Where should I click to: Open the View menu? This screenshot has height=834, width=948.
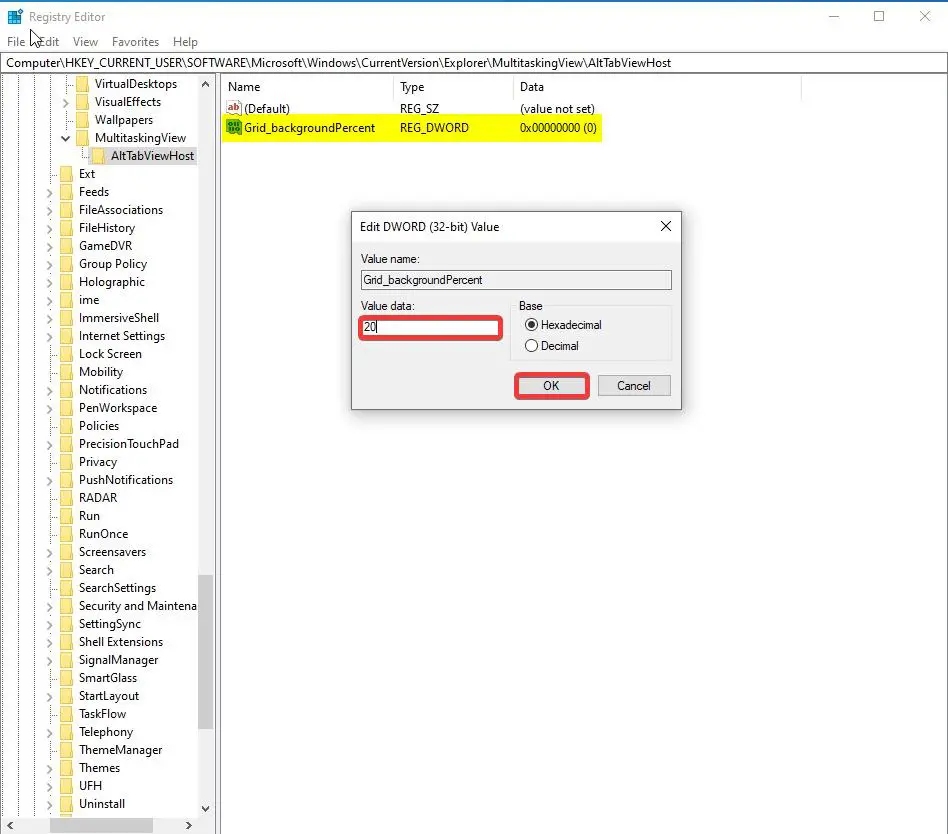click(85, 42)
